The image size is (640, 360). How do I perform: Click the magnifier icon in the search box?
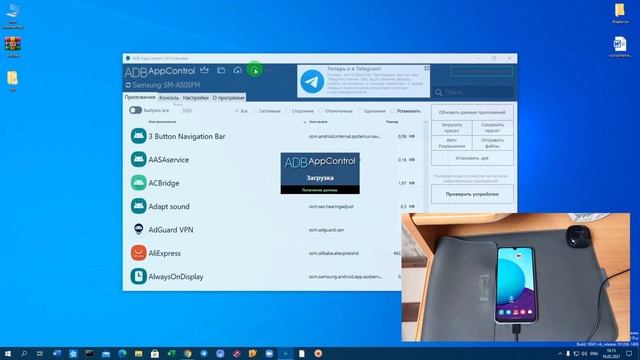[x=438, y=92]
